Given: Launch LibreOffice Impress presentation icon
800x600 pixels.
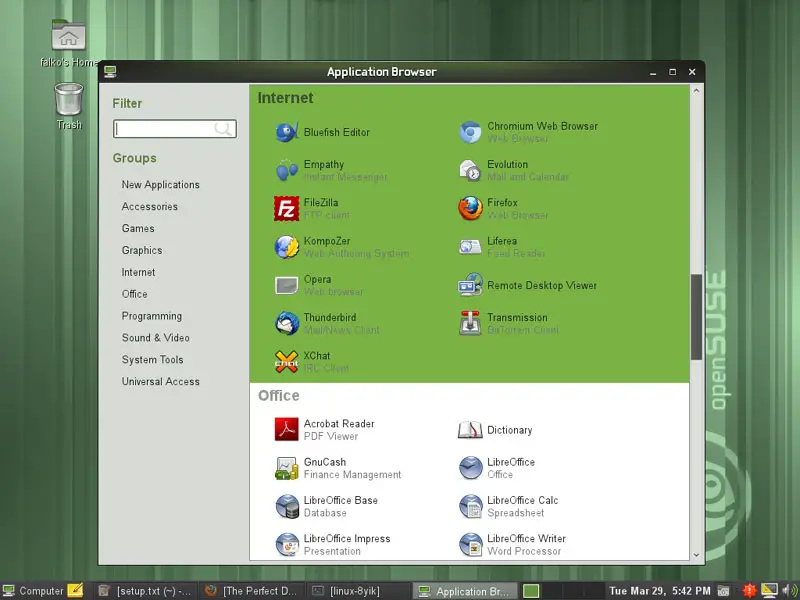Looking at the screenshot, I should click(287, 544).
